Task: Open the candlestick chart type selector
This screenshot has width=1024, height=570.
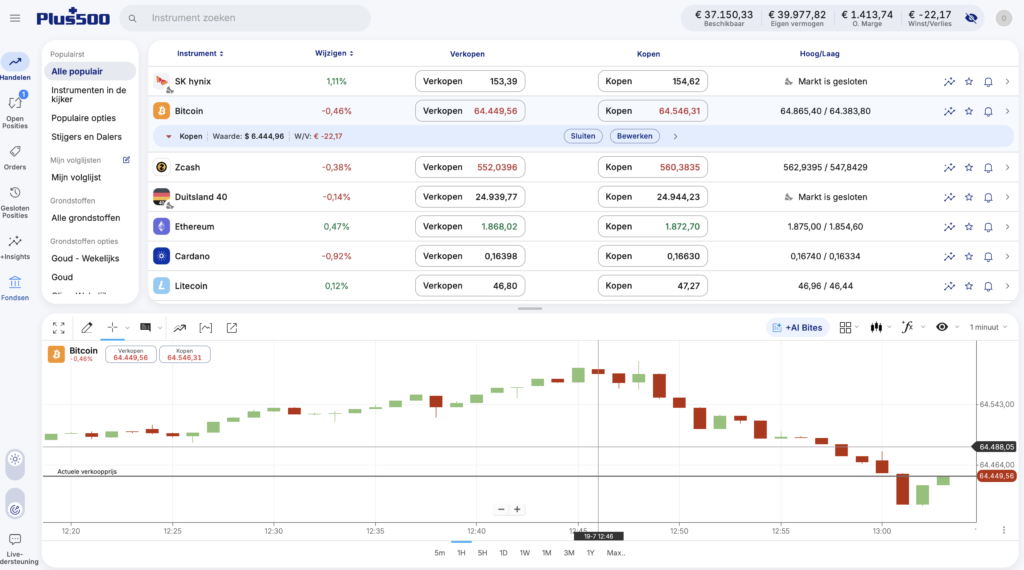Action: coord(876,328)
